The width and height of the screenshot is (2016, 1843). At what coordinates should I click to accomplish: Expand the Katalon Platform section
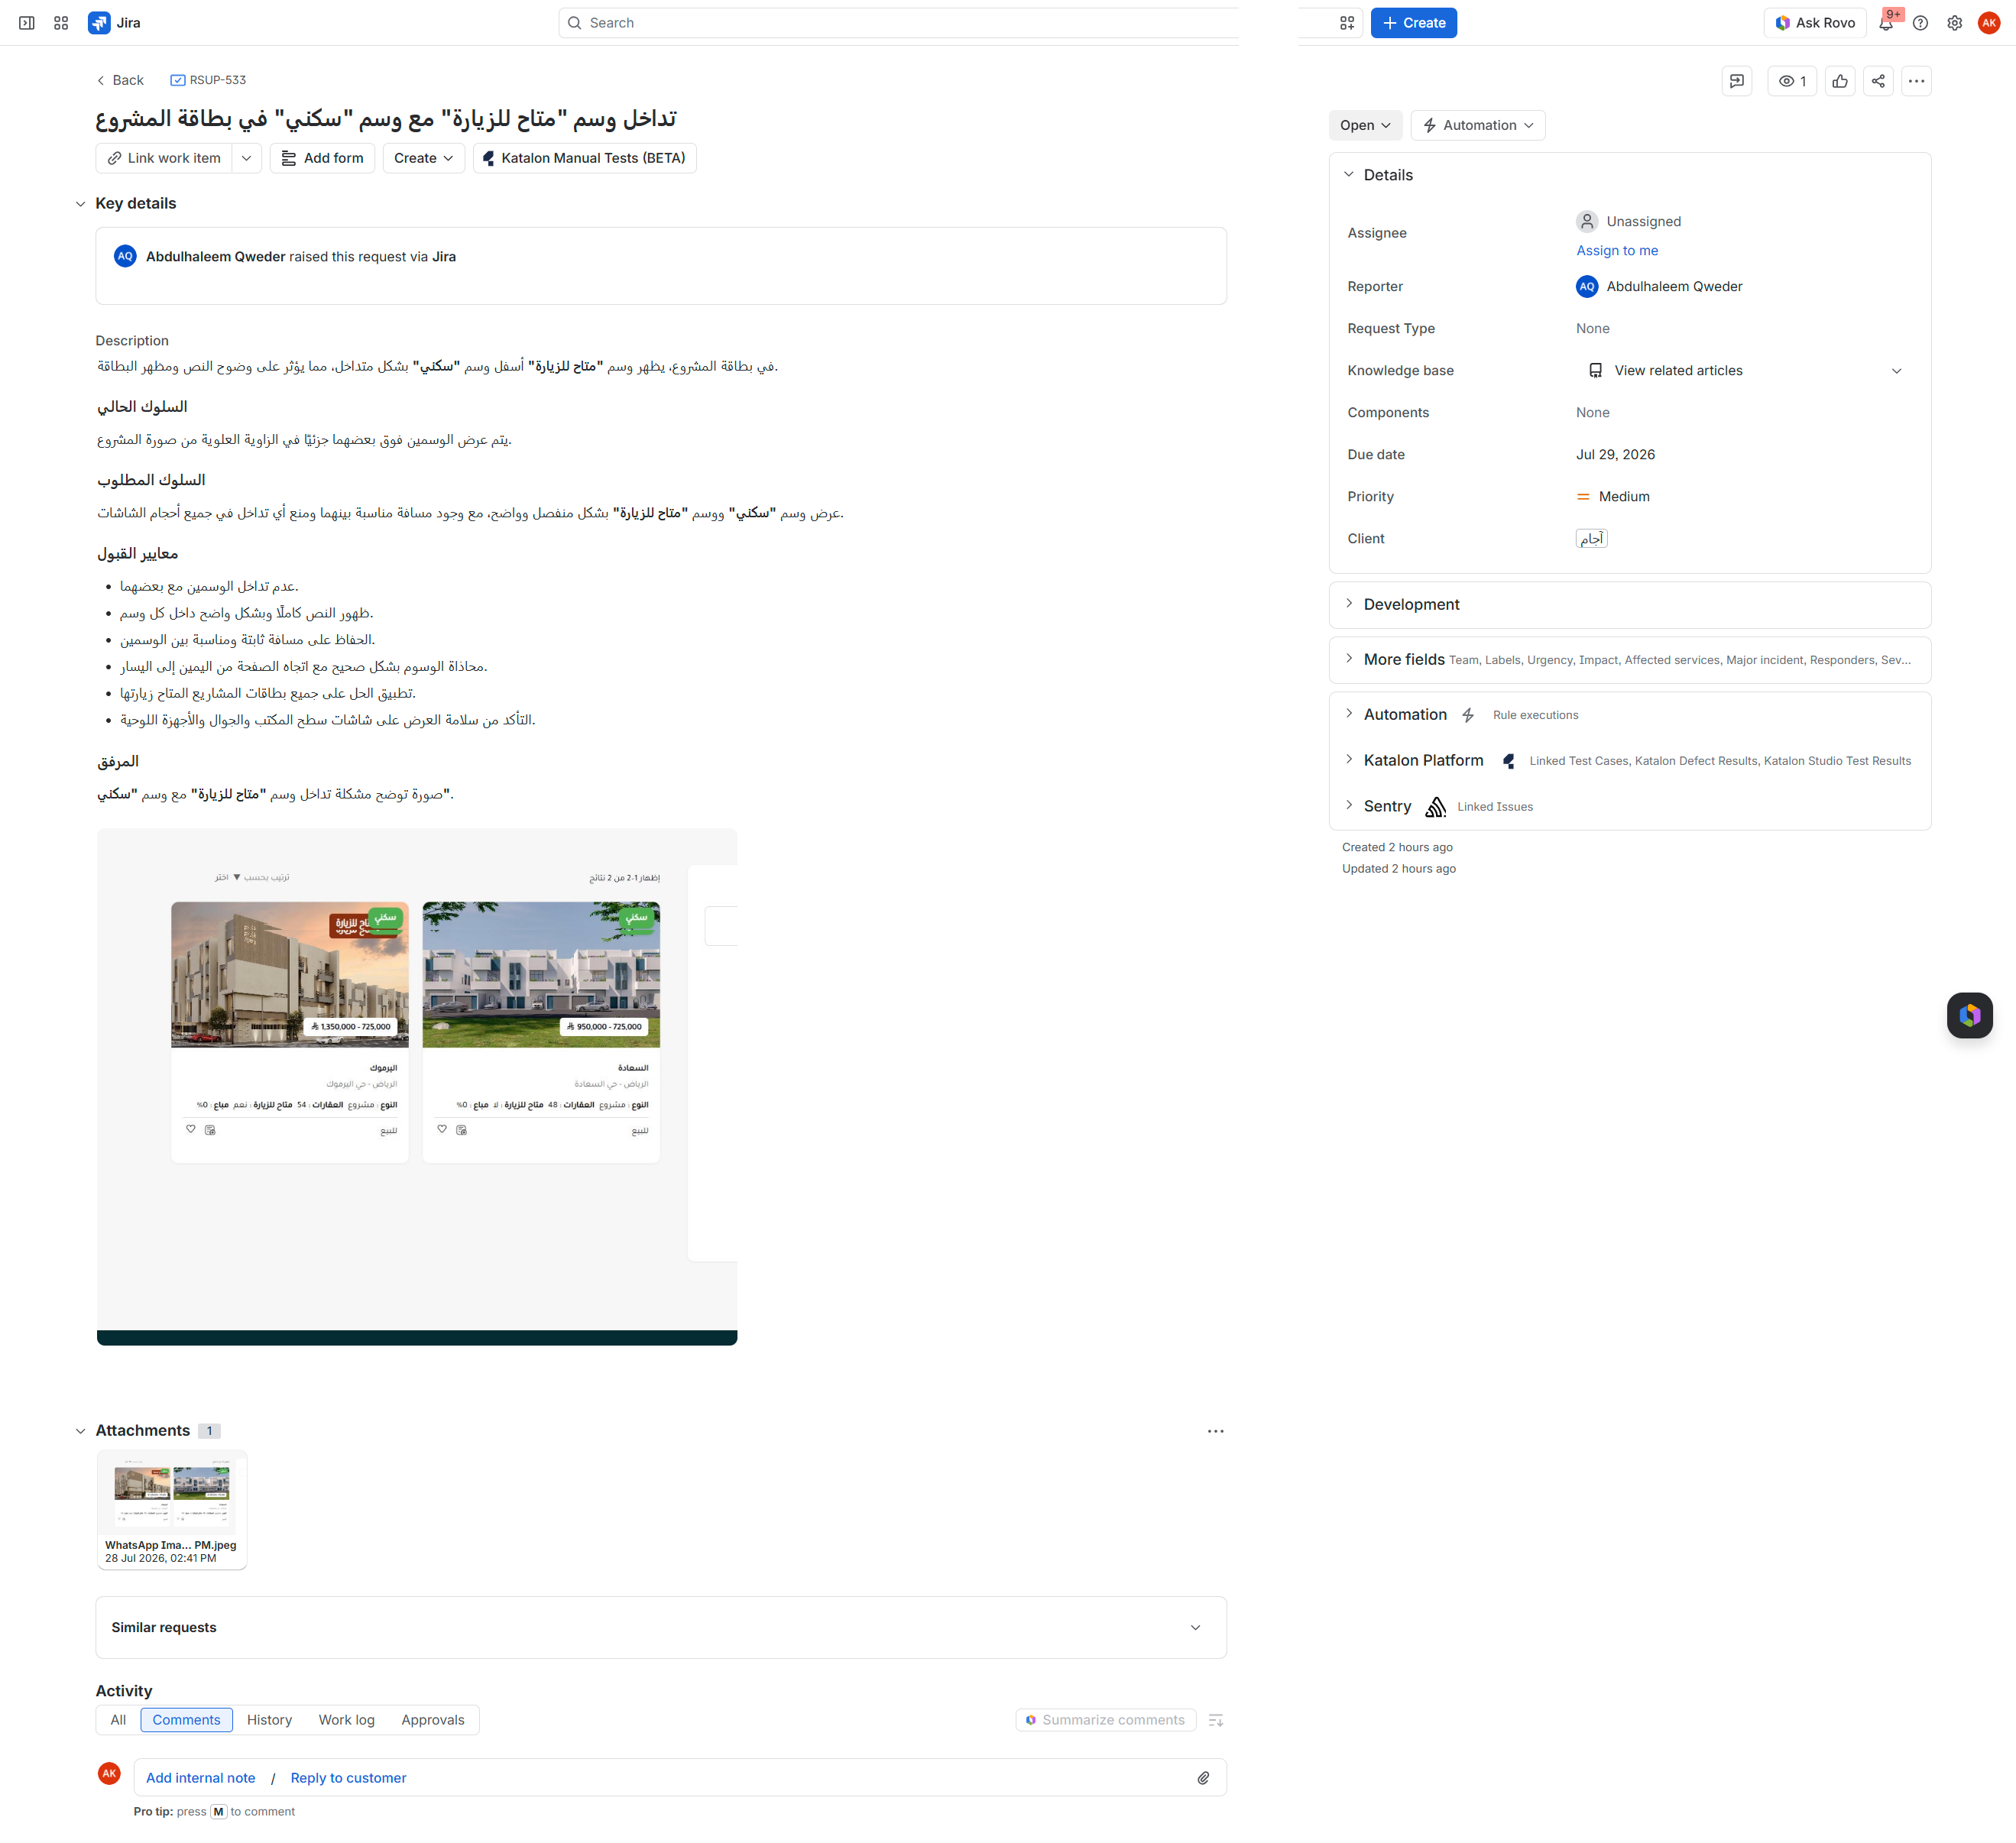(x=1348, y=760)
